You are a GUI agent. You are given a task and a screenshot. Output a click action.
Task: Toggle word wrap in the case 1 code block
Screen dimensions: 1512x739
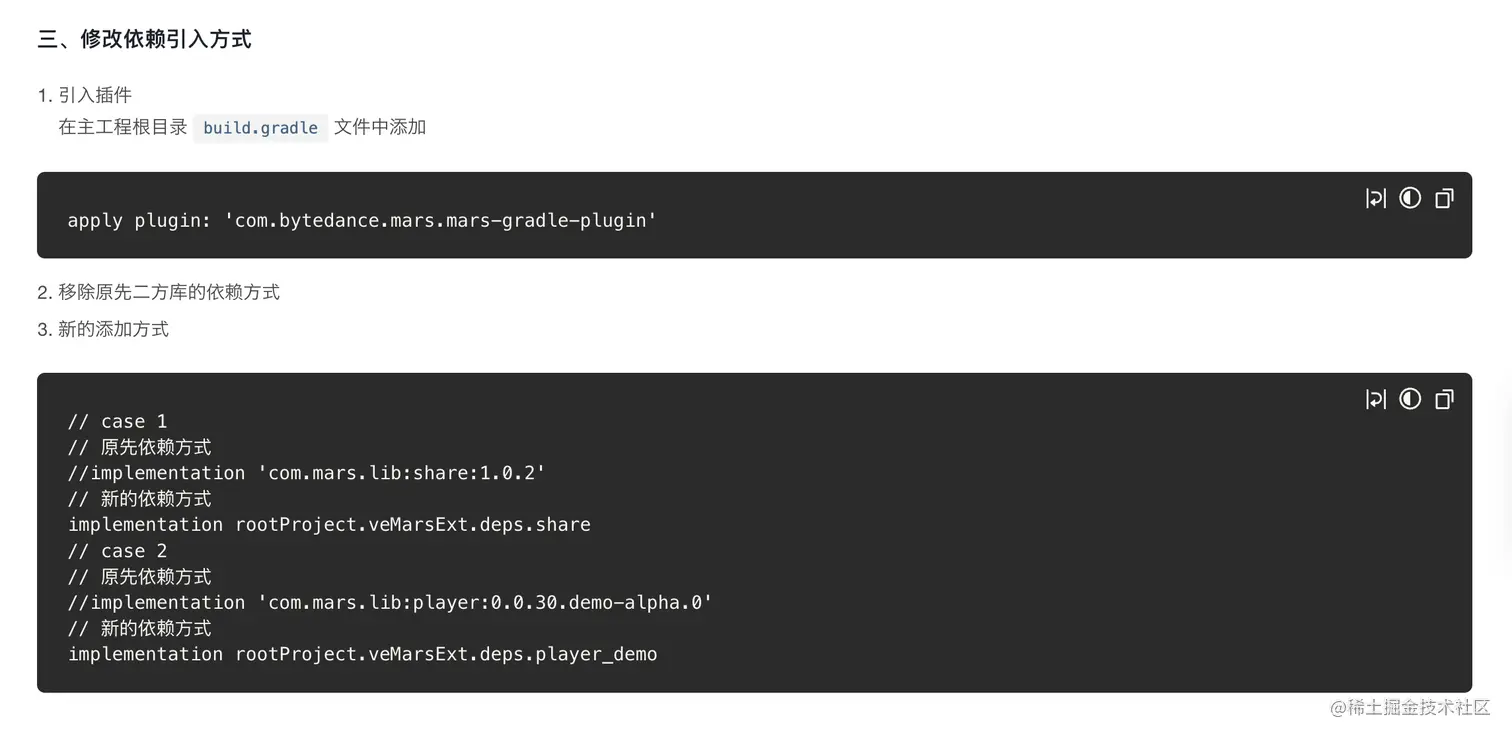[x=1376, y=399]
